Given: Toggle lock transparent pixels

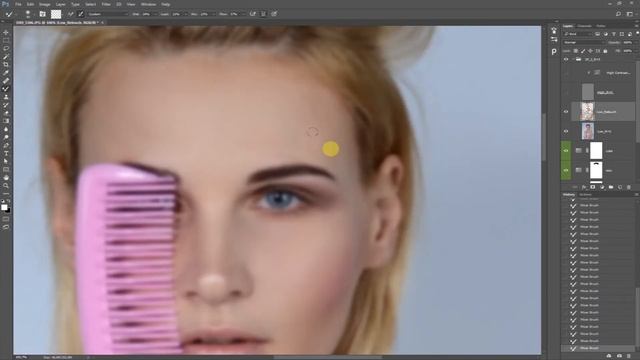Looking at the screenshot, I should pos(576,51).
